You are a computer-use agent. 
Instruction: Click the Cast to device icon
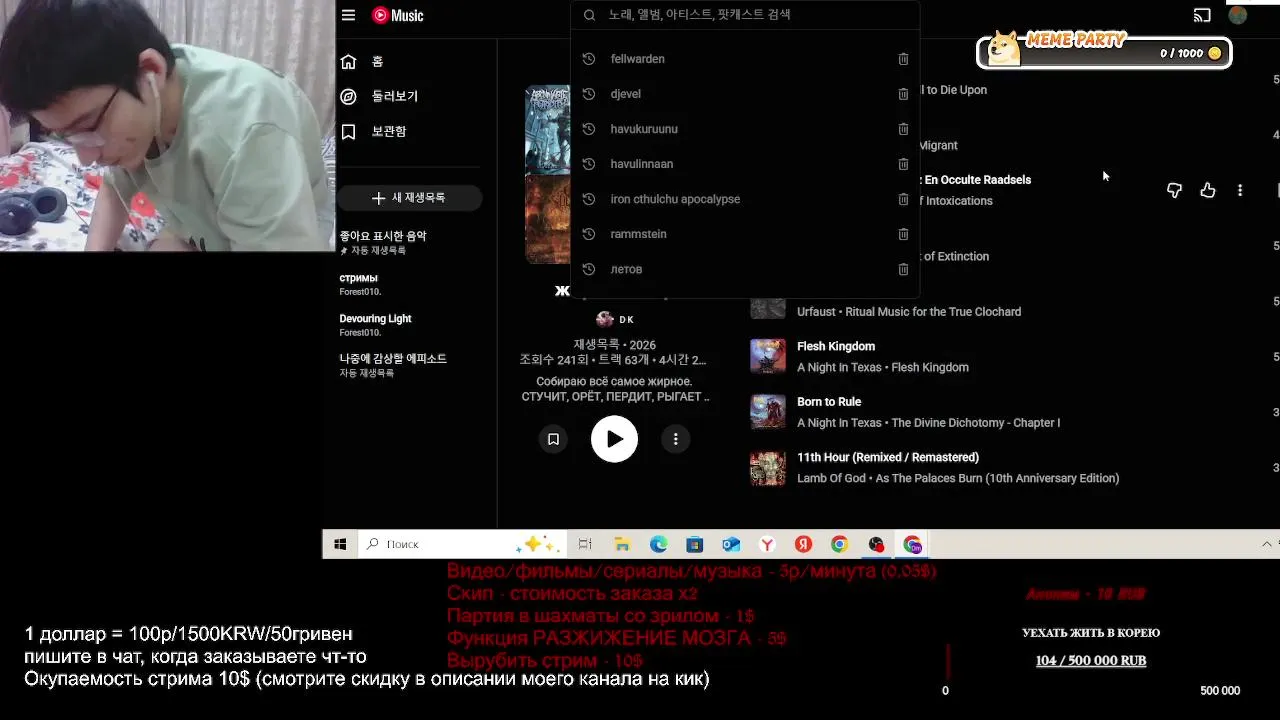1202,15
